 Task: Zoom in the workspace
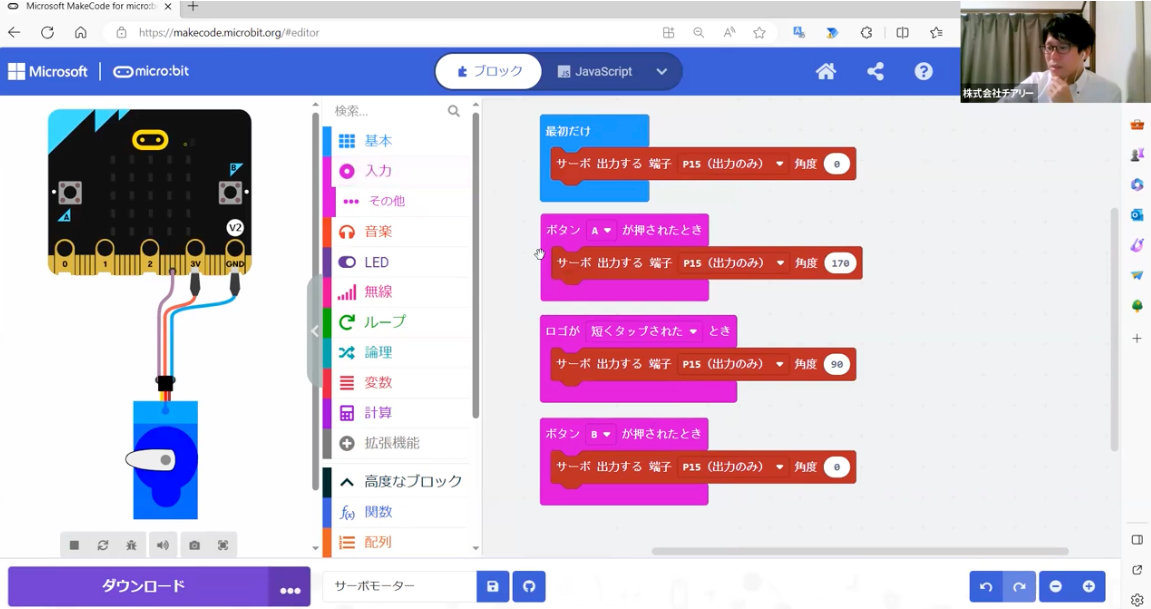click(x=1089, y=586)
